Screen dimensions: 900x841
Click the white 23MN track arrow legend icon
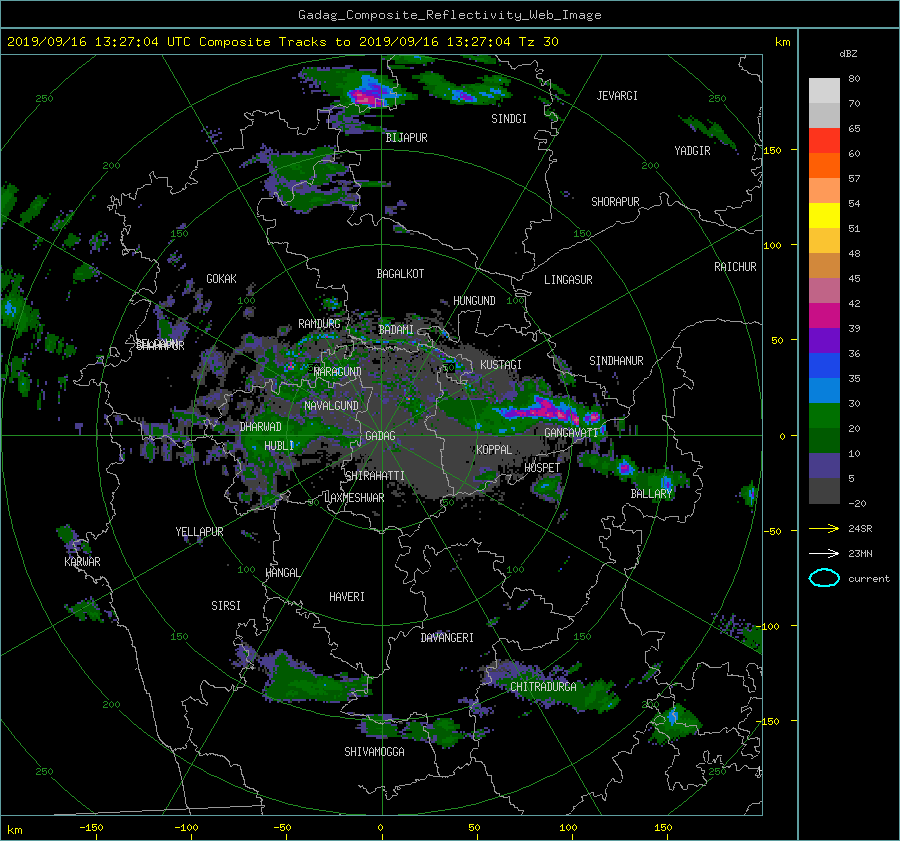pos(824,553)
